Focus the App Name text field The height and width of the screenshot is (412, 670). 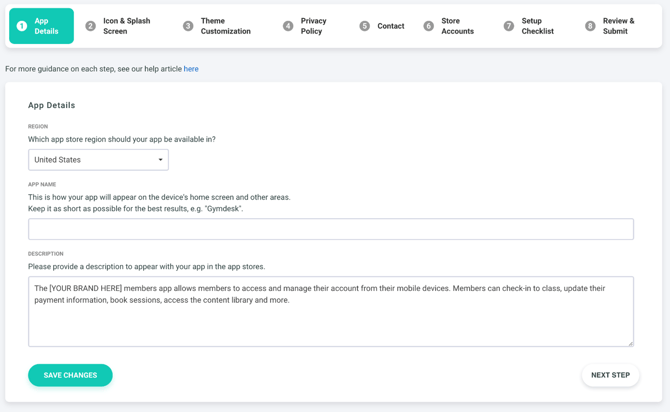330,229
